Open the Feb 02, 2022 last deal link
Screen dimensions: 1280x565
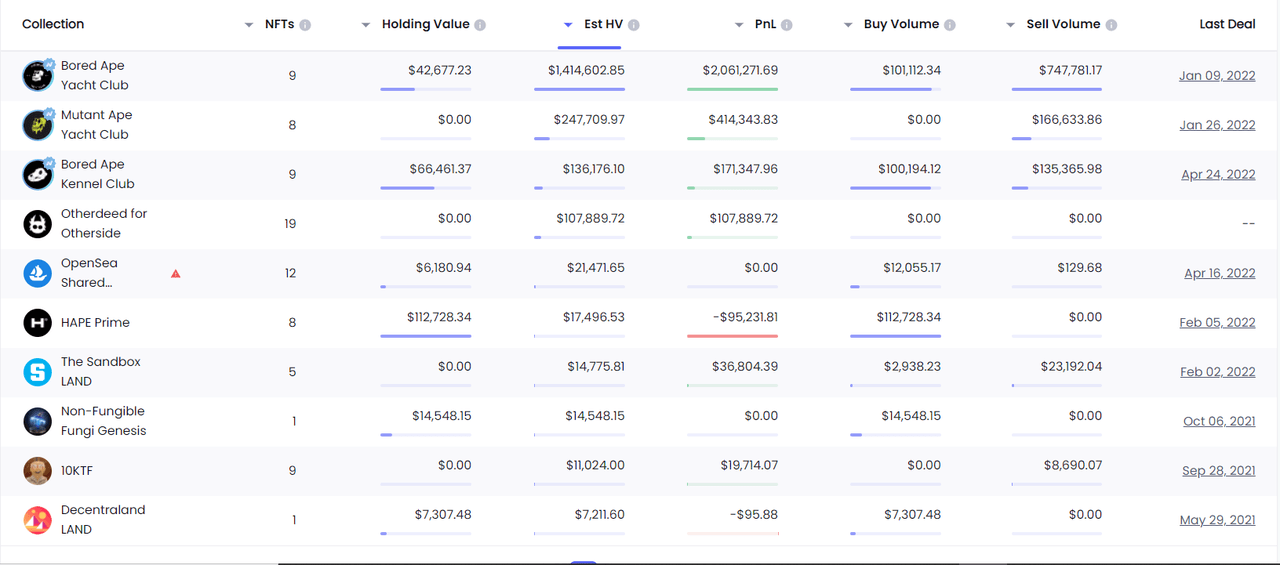[1217, 372]
